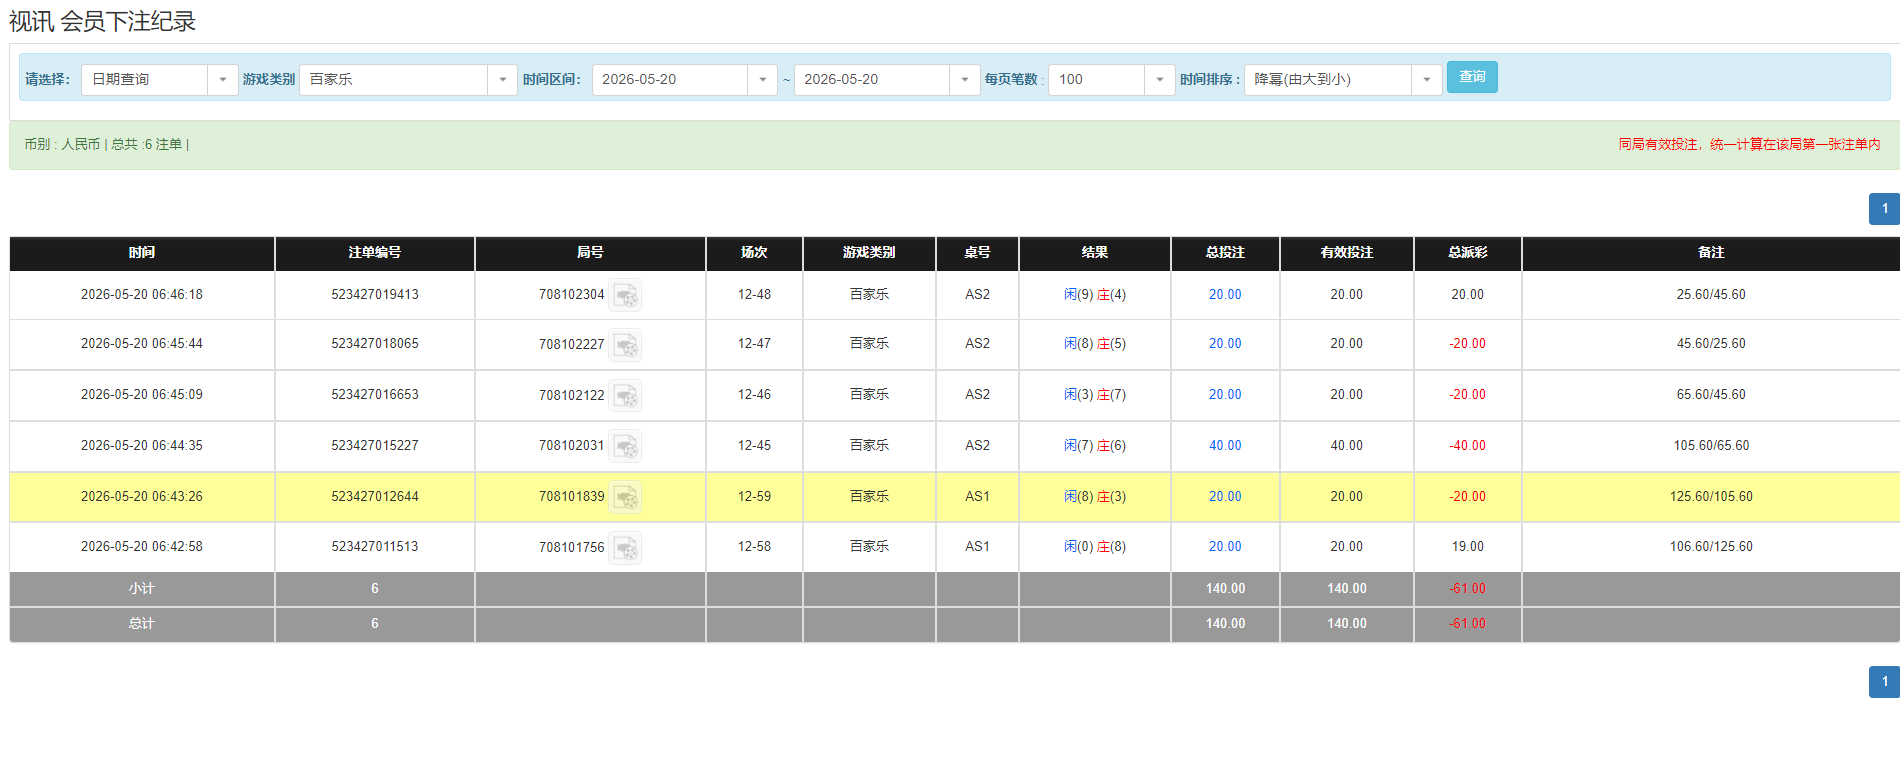Viewport: 1900px width, 769px height.
Task: Click the 注单编号 column header
Action: pyautogui.click(x=375, y=253)
